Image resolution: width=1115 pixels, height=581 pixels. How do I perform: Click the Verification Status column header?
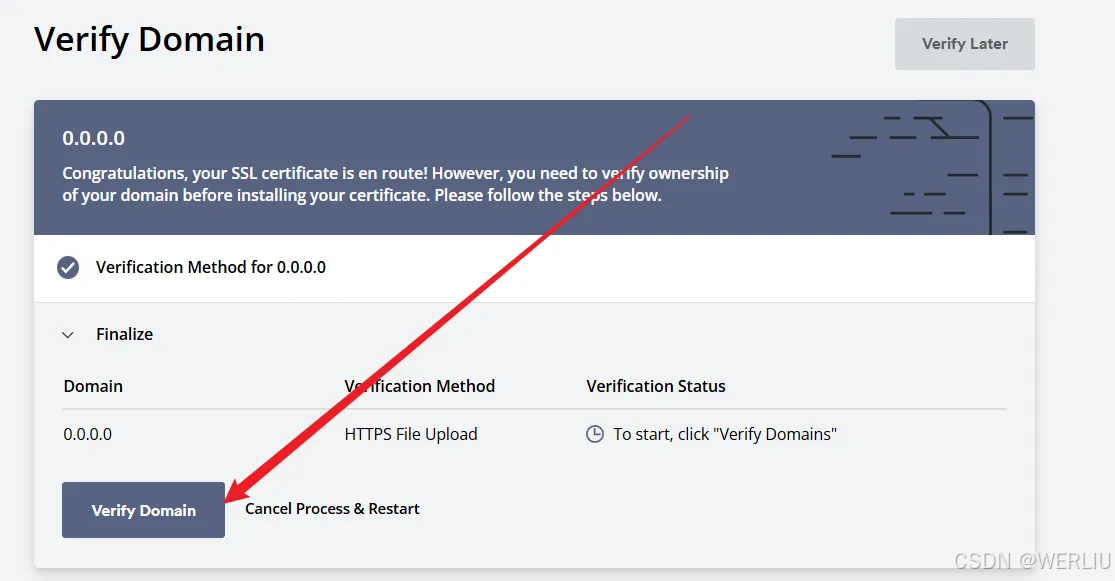pyautogui.click(x=656, y=386)
